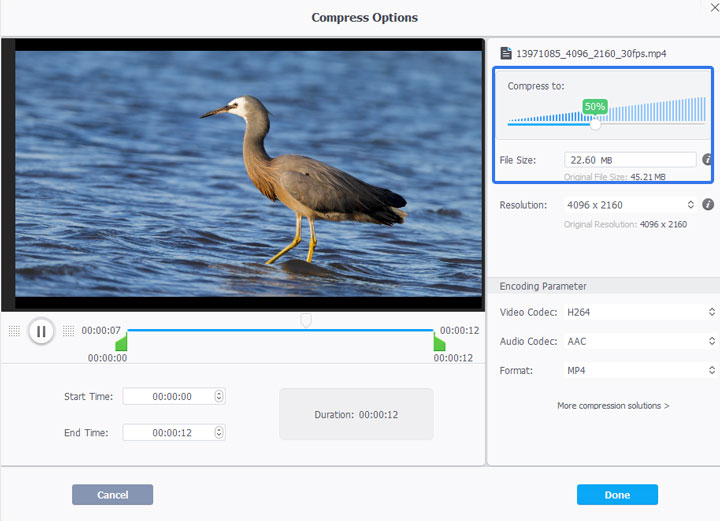720x521 pixels.
Task: Click the dotted grip icon left of pause
Action: (x=14, y=331)
